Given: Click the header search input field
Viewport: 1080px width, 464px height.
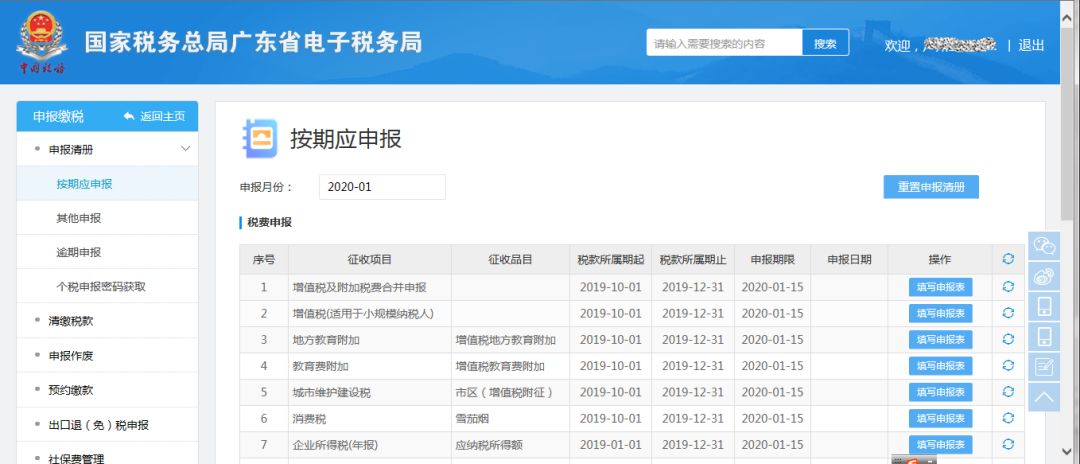Looking at the screenshot, I should tap(724, 43).
